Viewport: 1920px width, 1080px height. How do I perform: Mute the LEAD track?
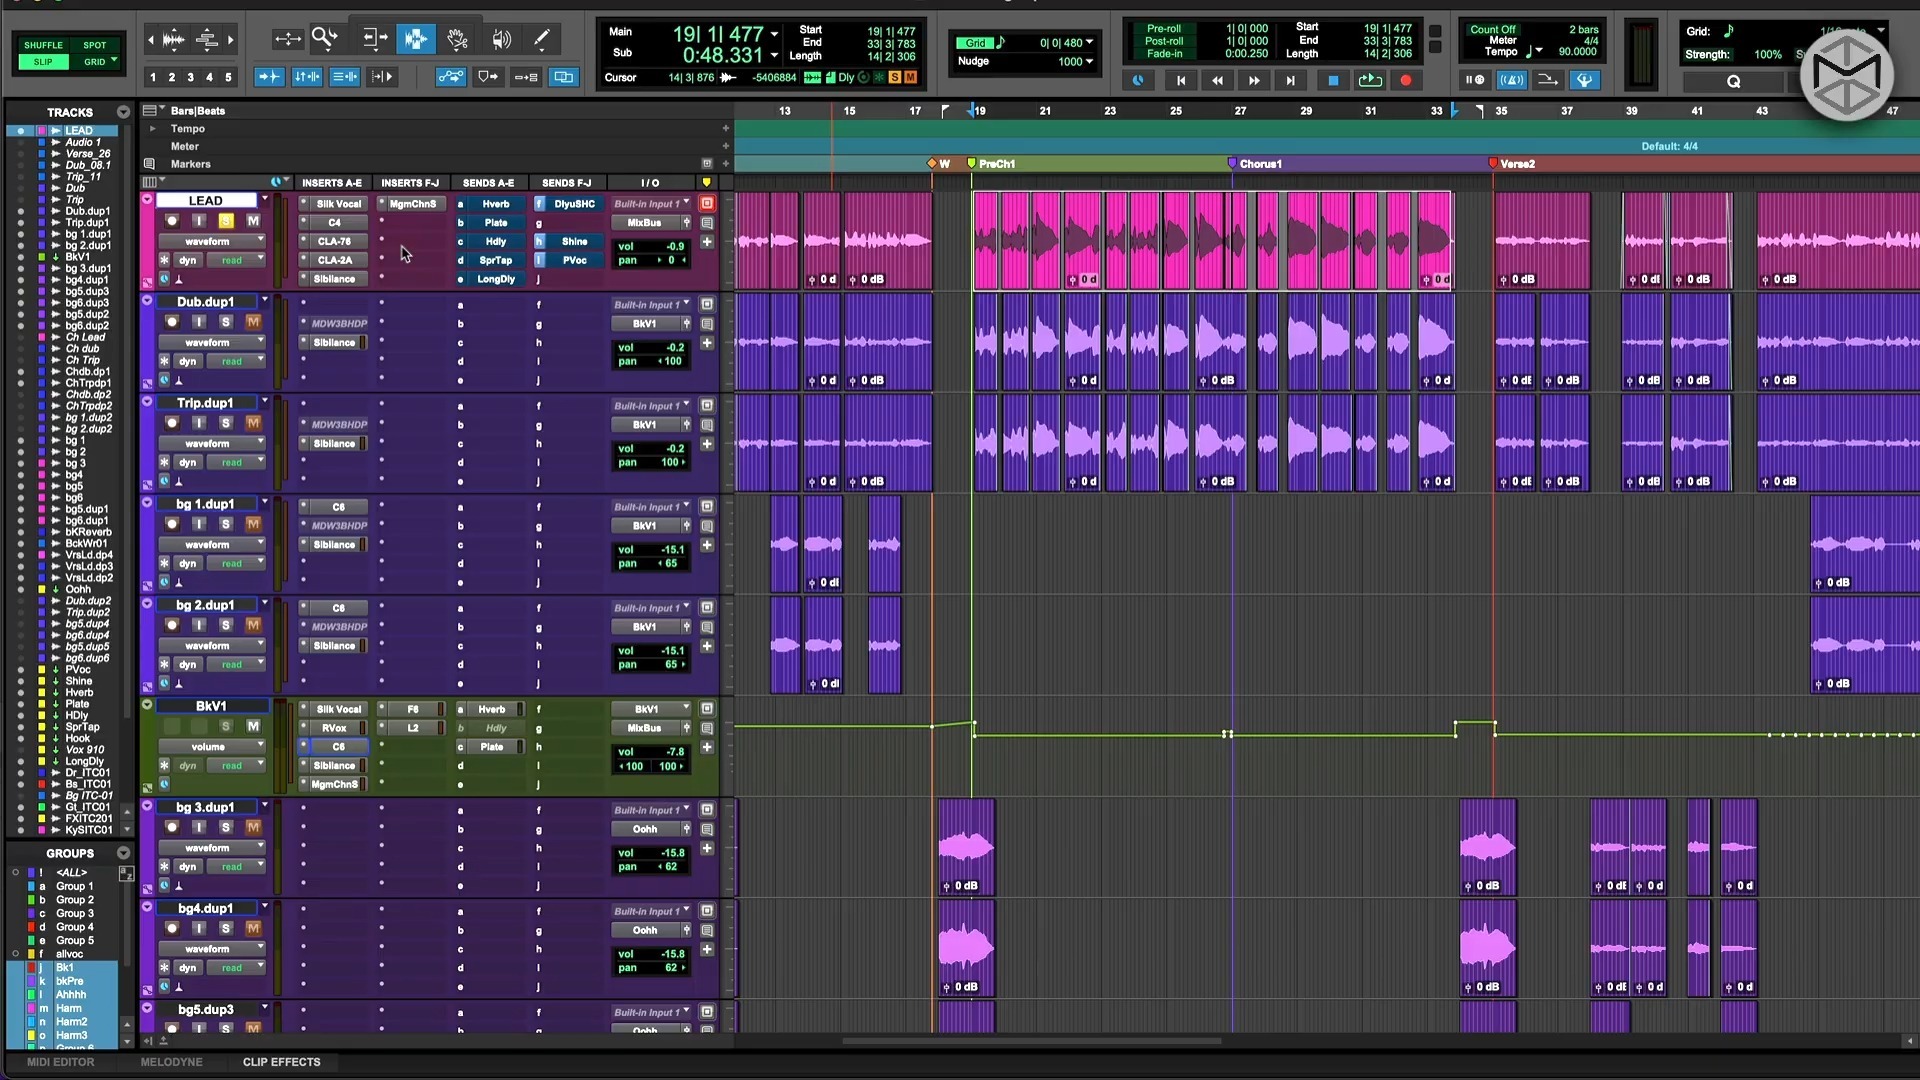[x=253, y=221]
